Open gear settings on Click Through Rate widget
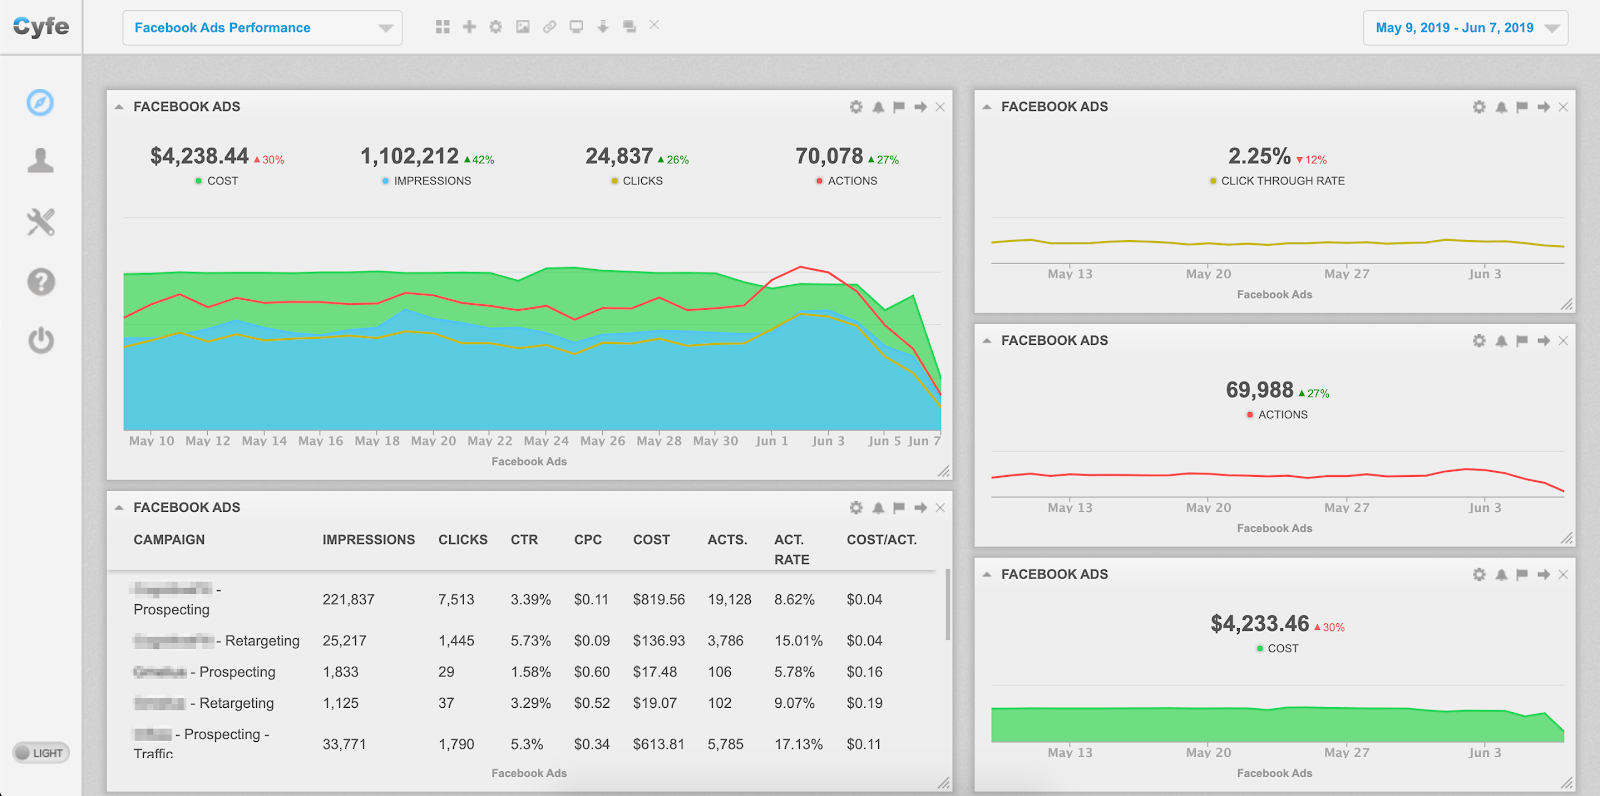The width and height of the screenshot is (1600, 796). [x=1479, y=107]
